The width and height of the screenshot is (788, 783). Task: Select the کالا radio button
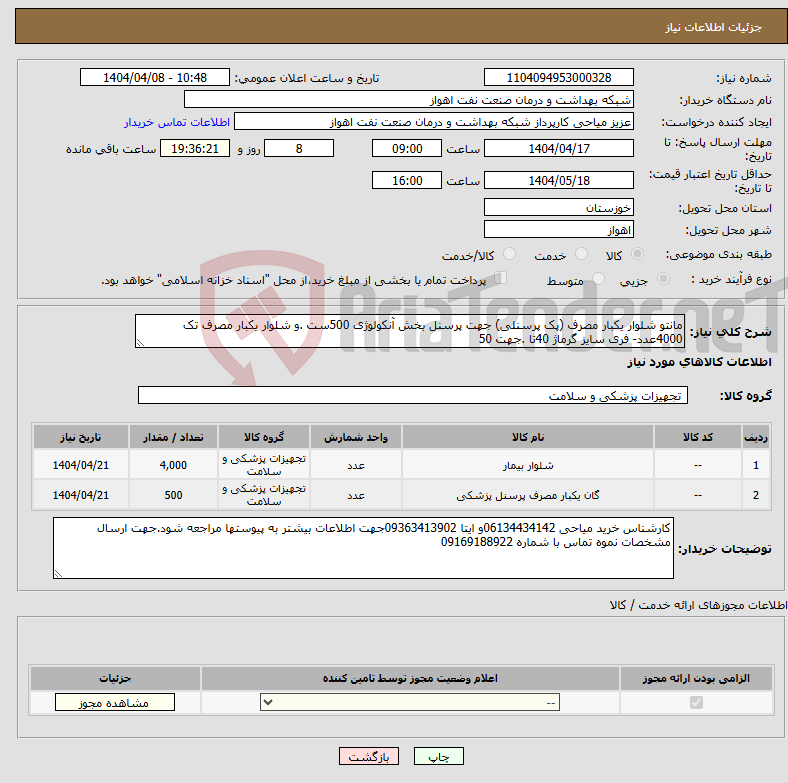click(637, 254)
